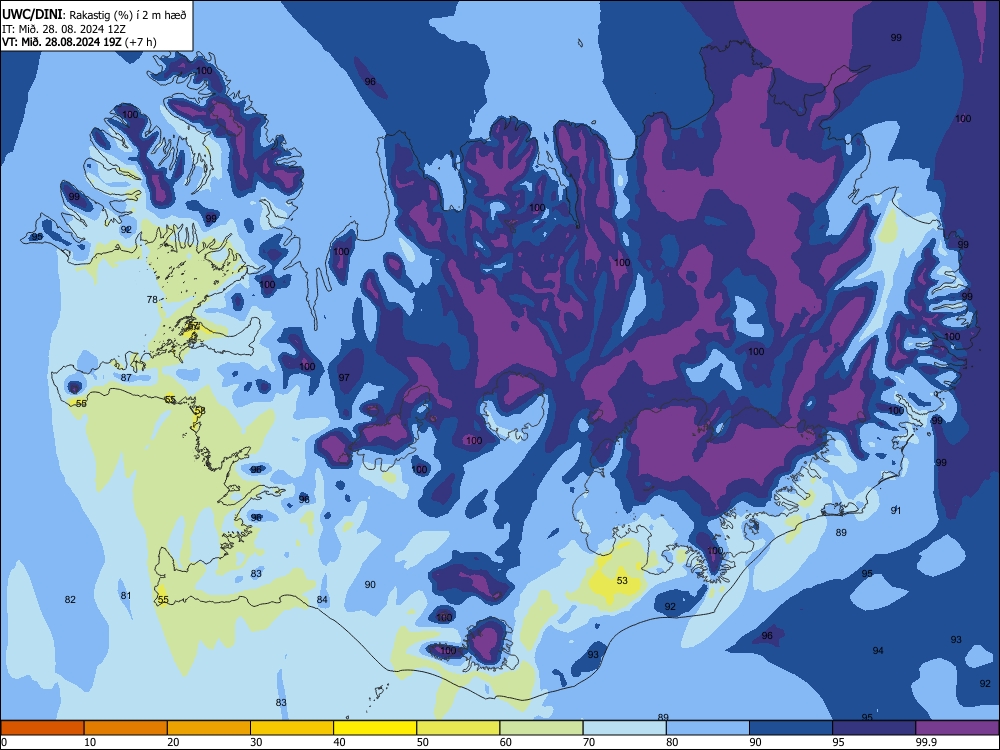Screen dimensions: 1000x750
Task: Click the 81 humidity value on the map
Action: tap(126, 596)
